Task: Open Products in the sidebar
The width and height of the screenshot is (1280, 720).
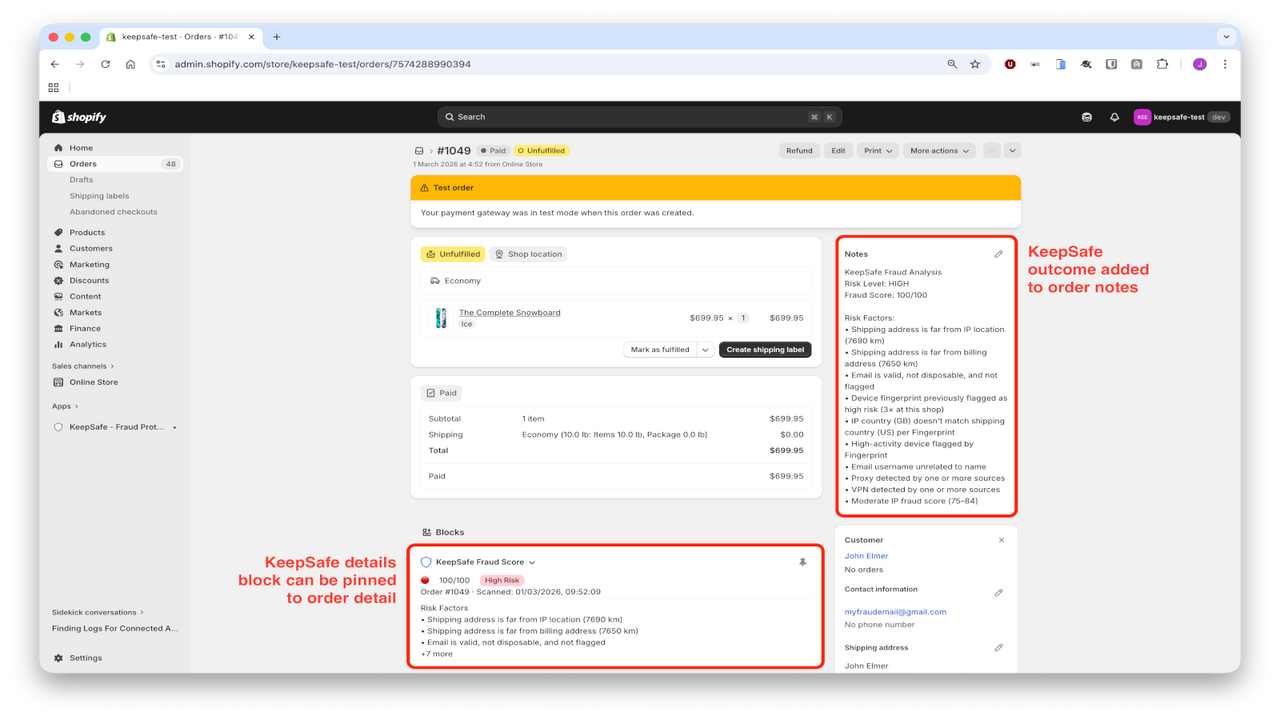Action: [87, 232]
